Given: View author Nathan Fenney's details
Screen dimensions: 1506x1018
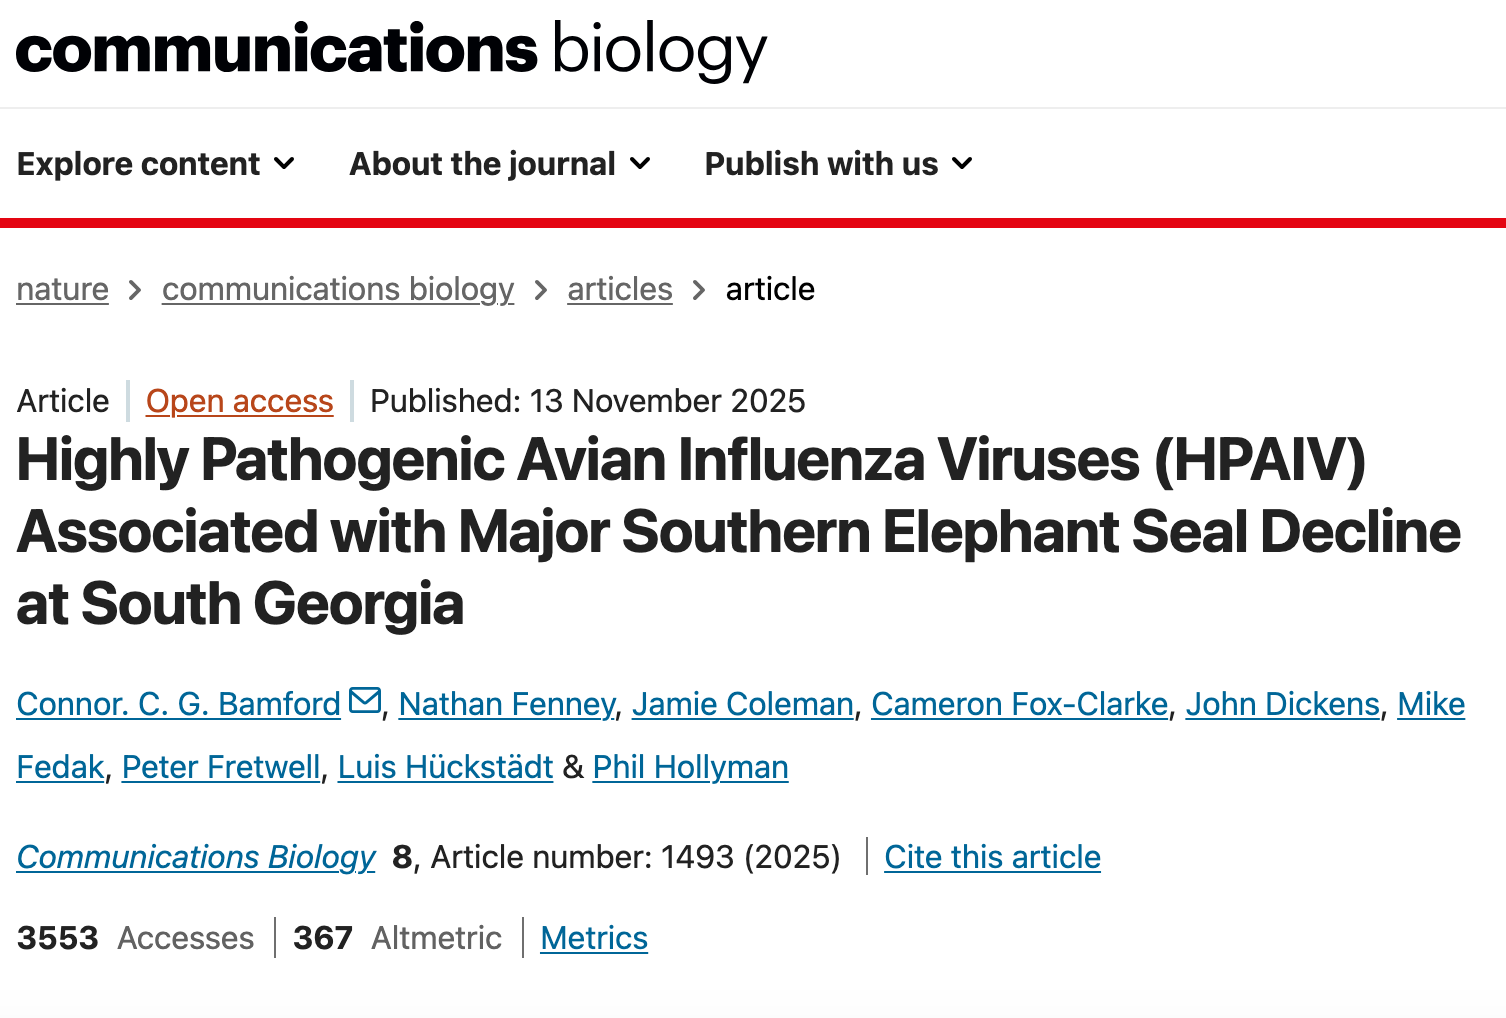Looking at the screenshot, I should [507, 704].
